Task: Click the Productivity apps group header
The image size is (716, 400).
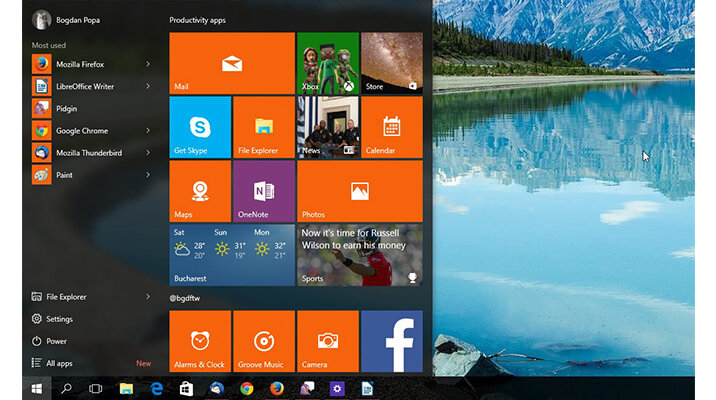Action: (197, 20)
